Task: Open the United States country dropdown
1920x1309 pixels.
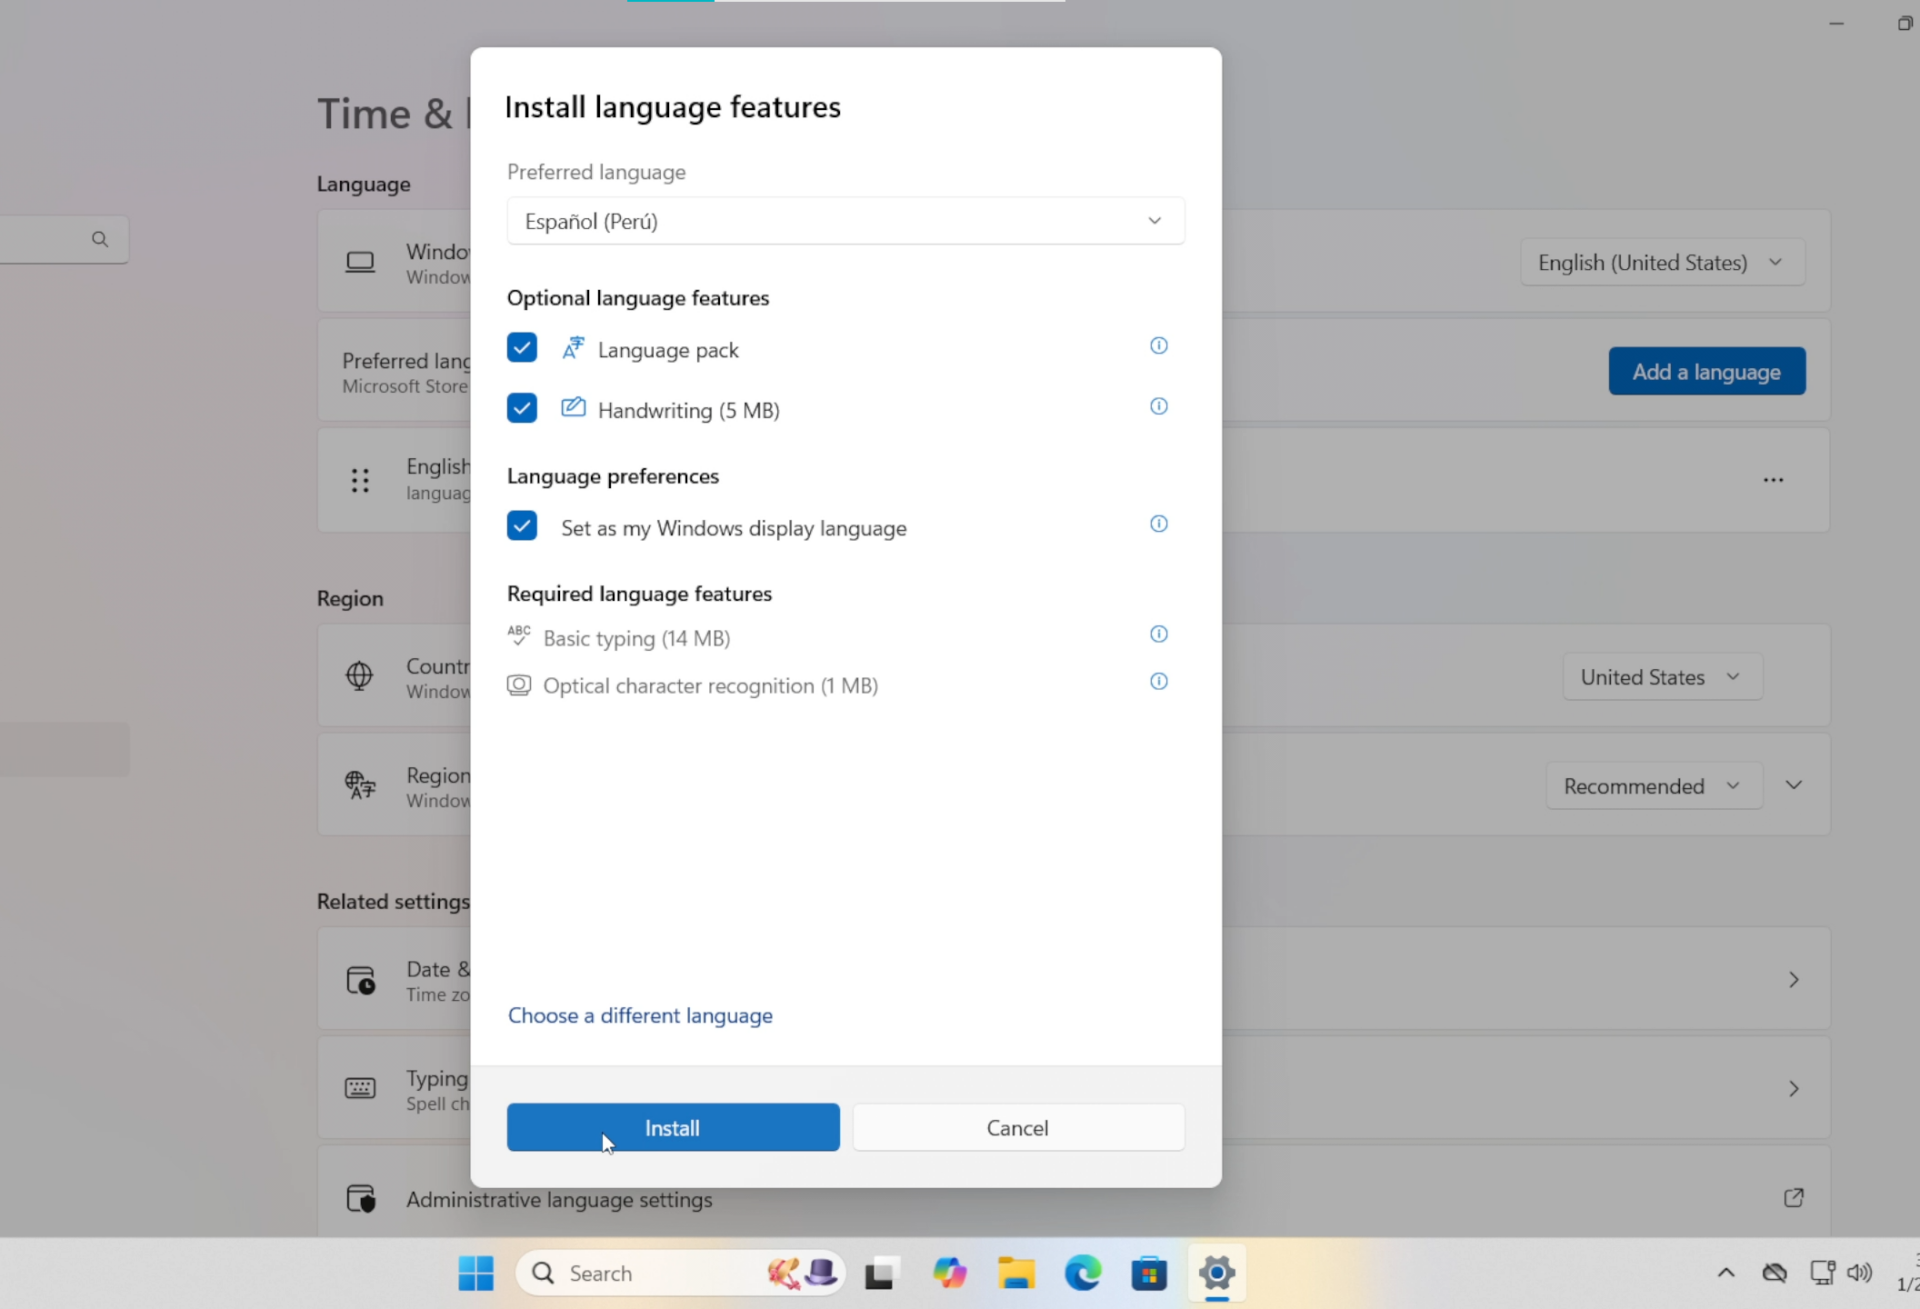Action: 1661,677
